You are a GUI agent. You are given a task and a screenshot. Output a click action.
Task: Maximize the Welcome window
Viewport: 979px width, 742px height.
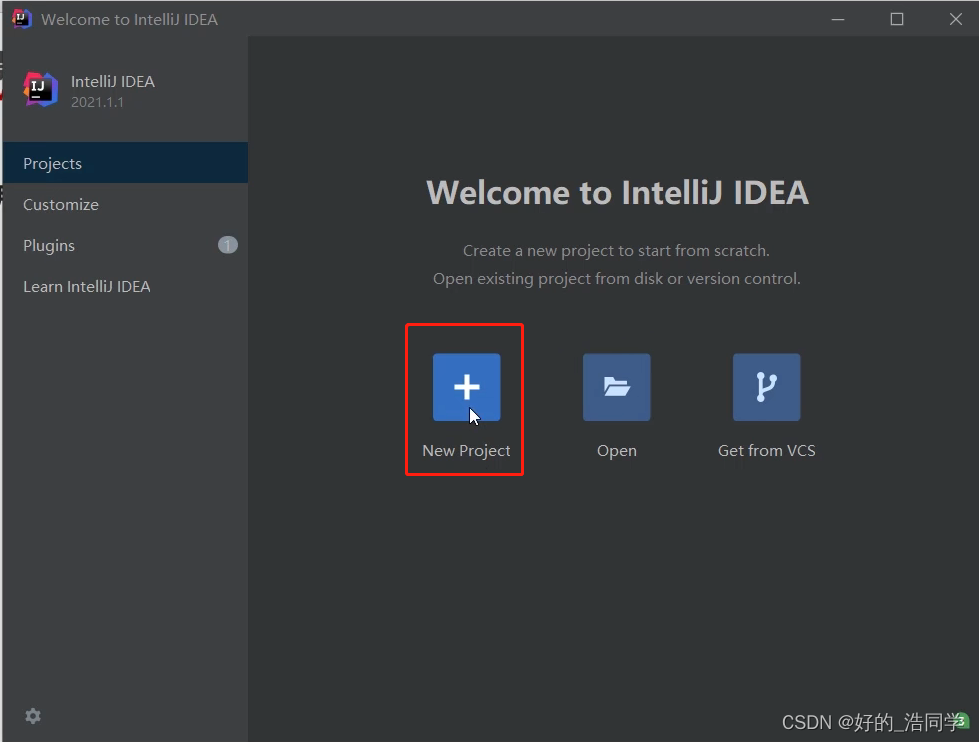coord(897,19)
